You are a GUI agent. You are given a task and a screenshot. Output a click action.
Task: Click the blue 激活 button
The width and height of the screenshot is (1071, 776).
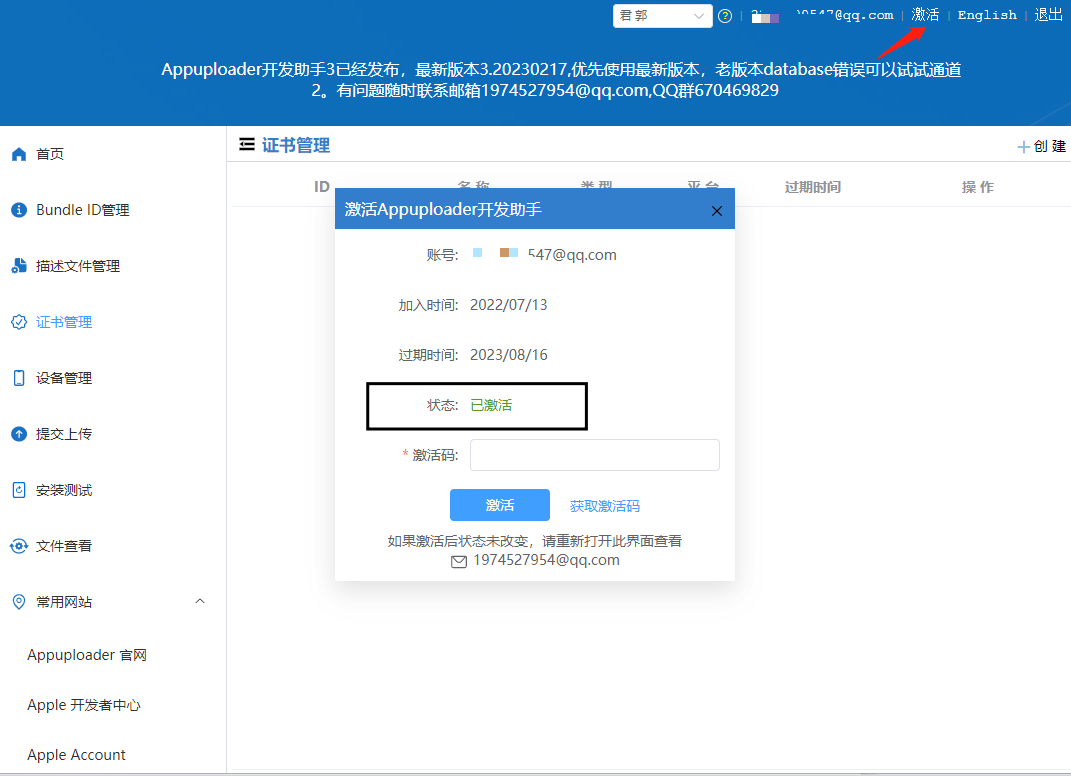pos(500,505)
